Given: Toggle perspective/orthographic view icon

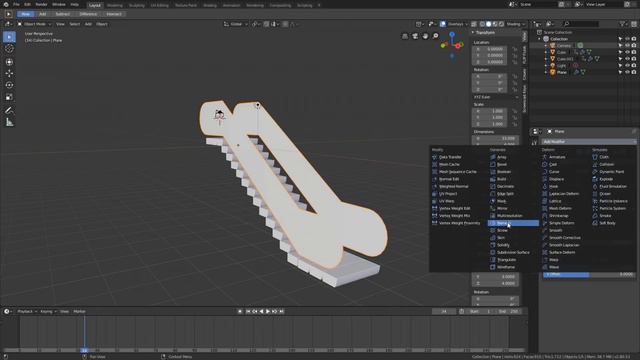Looking at the screenshot, I should tap(405, 36).
